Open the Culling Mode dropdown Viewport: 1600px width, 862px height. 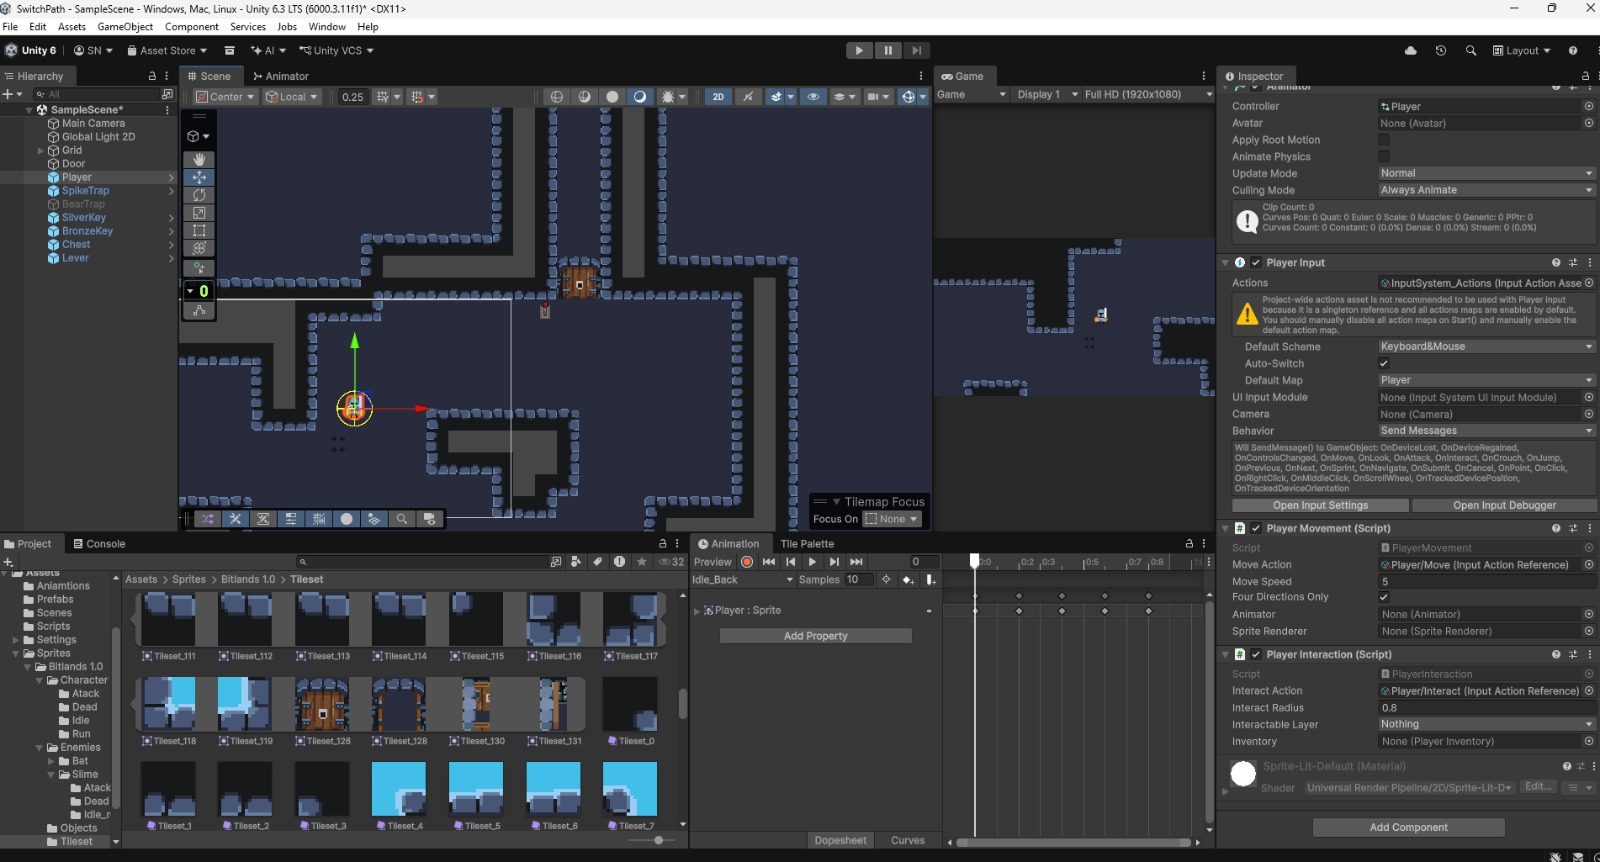[x=1486, y=190]
